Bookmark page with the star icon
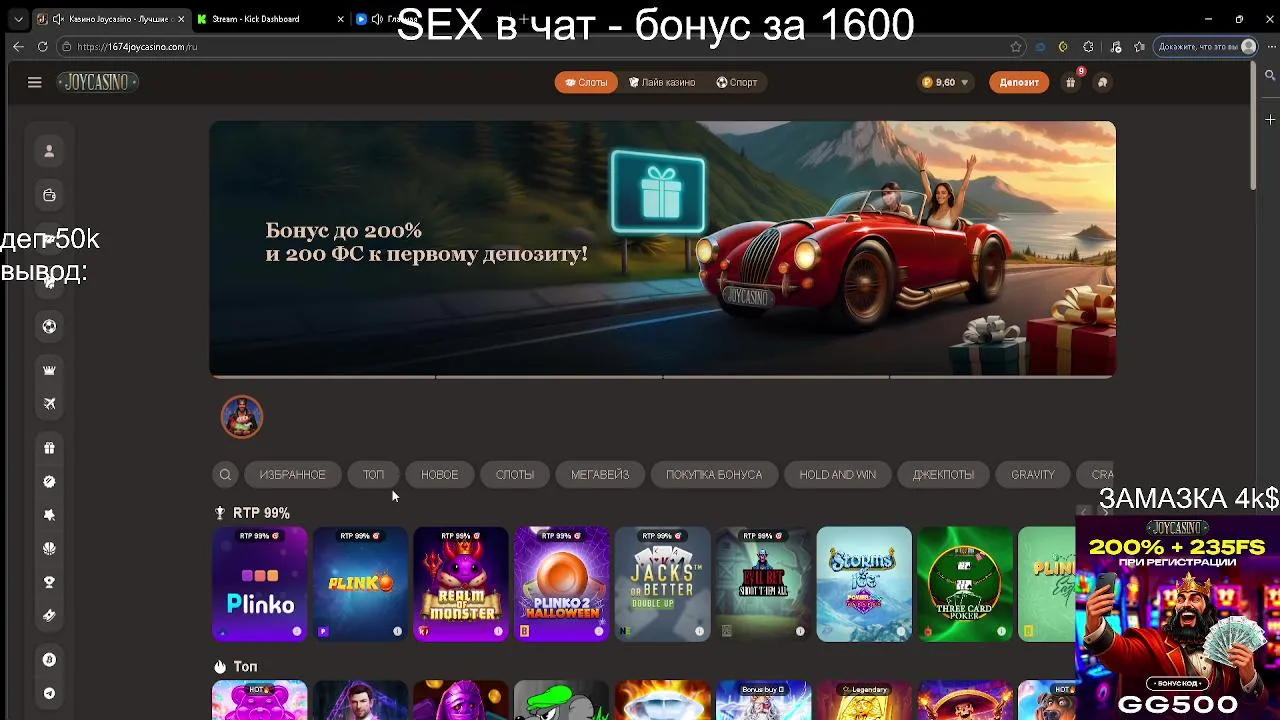This screenshot has height=720, width=1280. tap(1016, 47)
